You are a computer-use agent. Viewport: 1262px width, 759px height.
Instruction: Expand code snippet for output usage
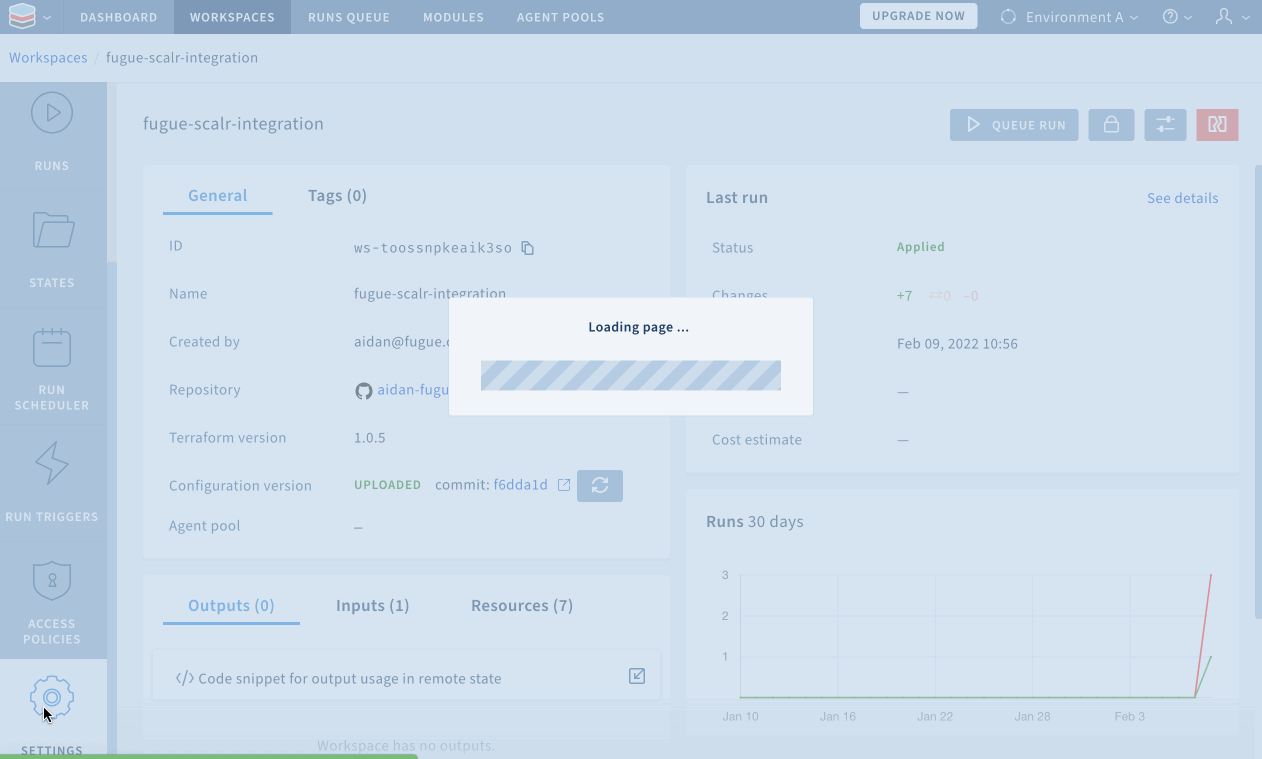click(406, 677)
